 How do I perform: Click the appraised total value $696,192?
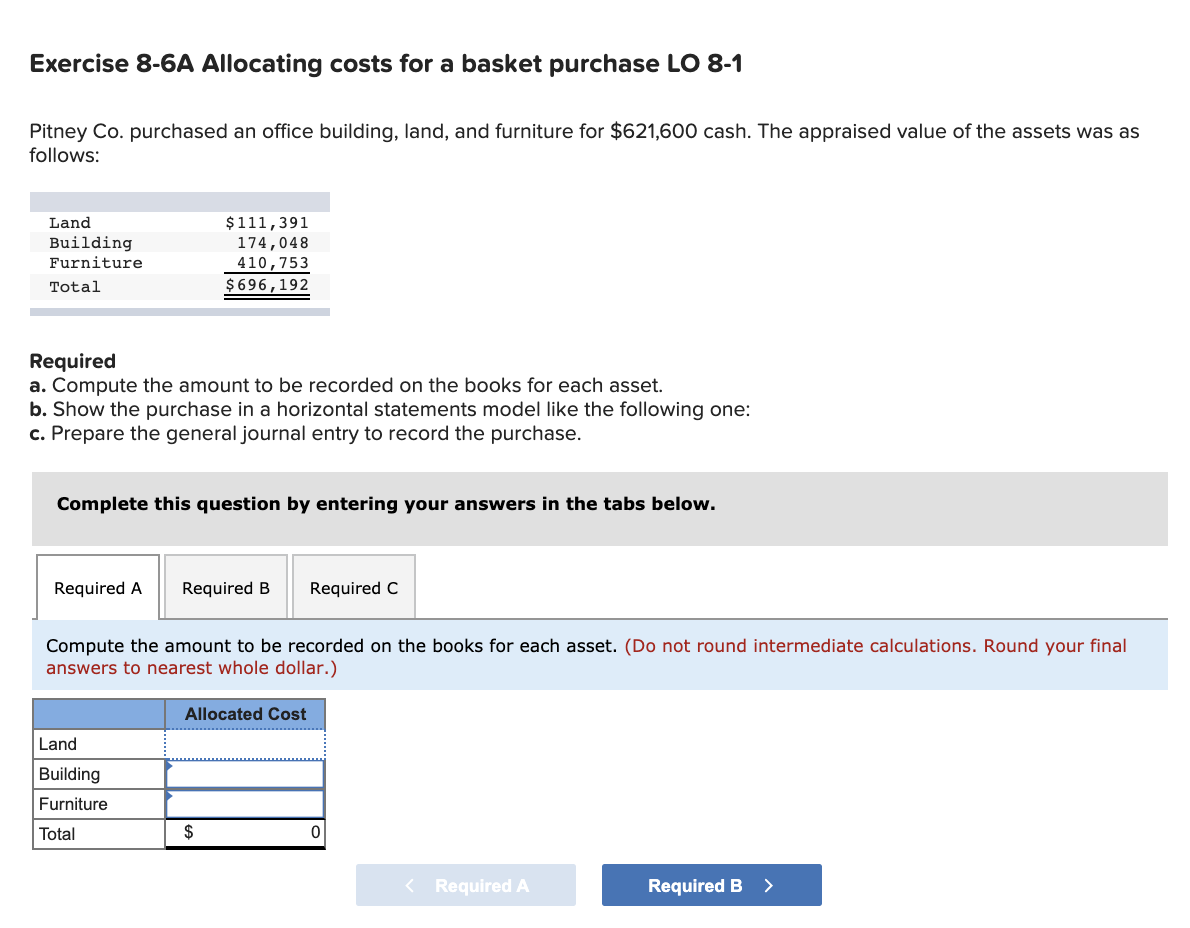[266, 287]
